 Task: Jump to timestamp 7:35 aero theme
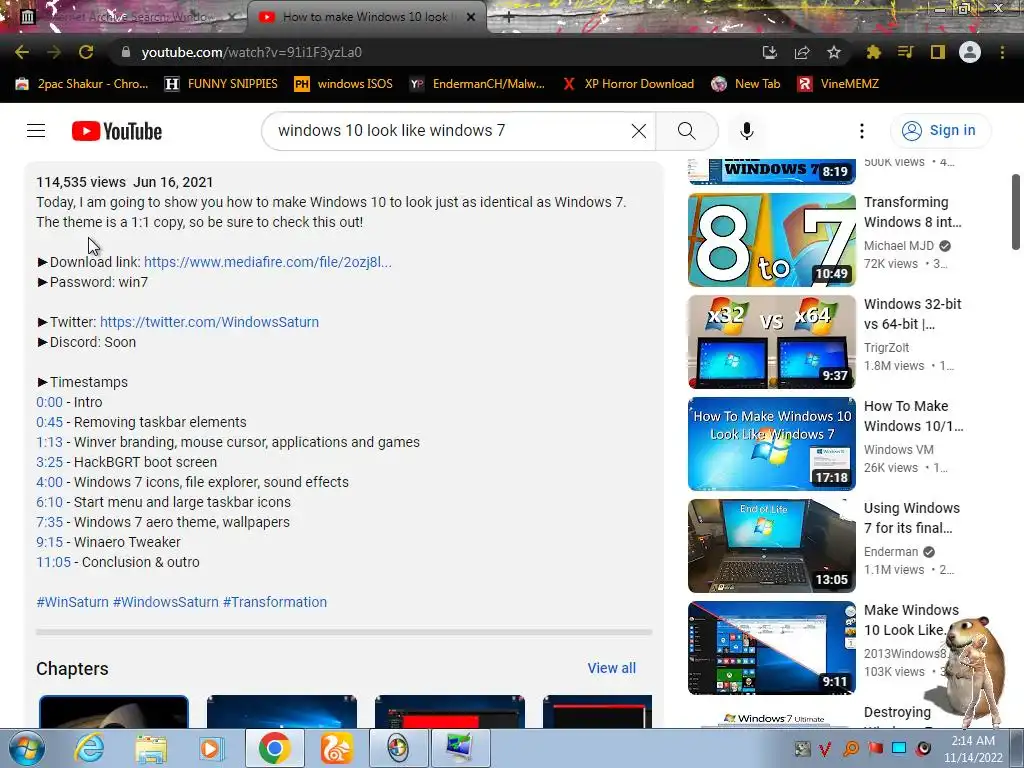[x=50, y=522]
